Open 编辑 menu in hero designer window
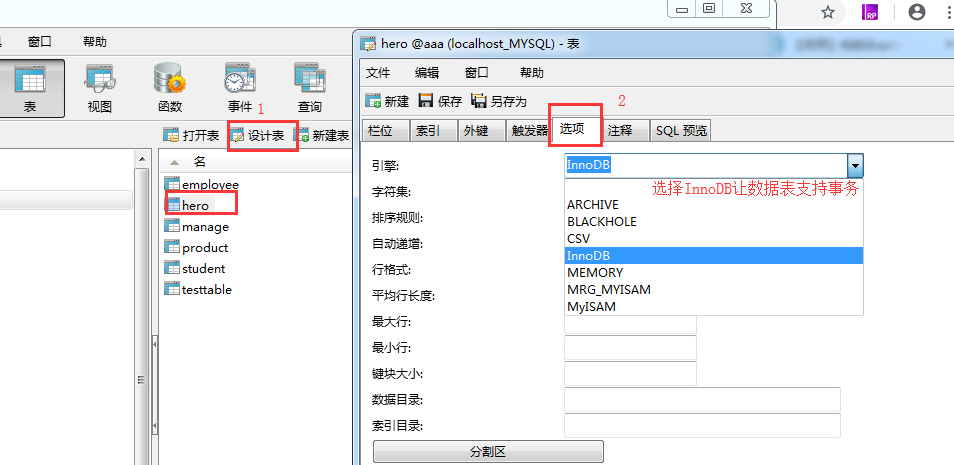The height and width of the screenshot is (465, 954). pyautogui.click(x=427, y=73)
